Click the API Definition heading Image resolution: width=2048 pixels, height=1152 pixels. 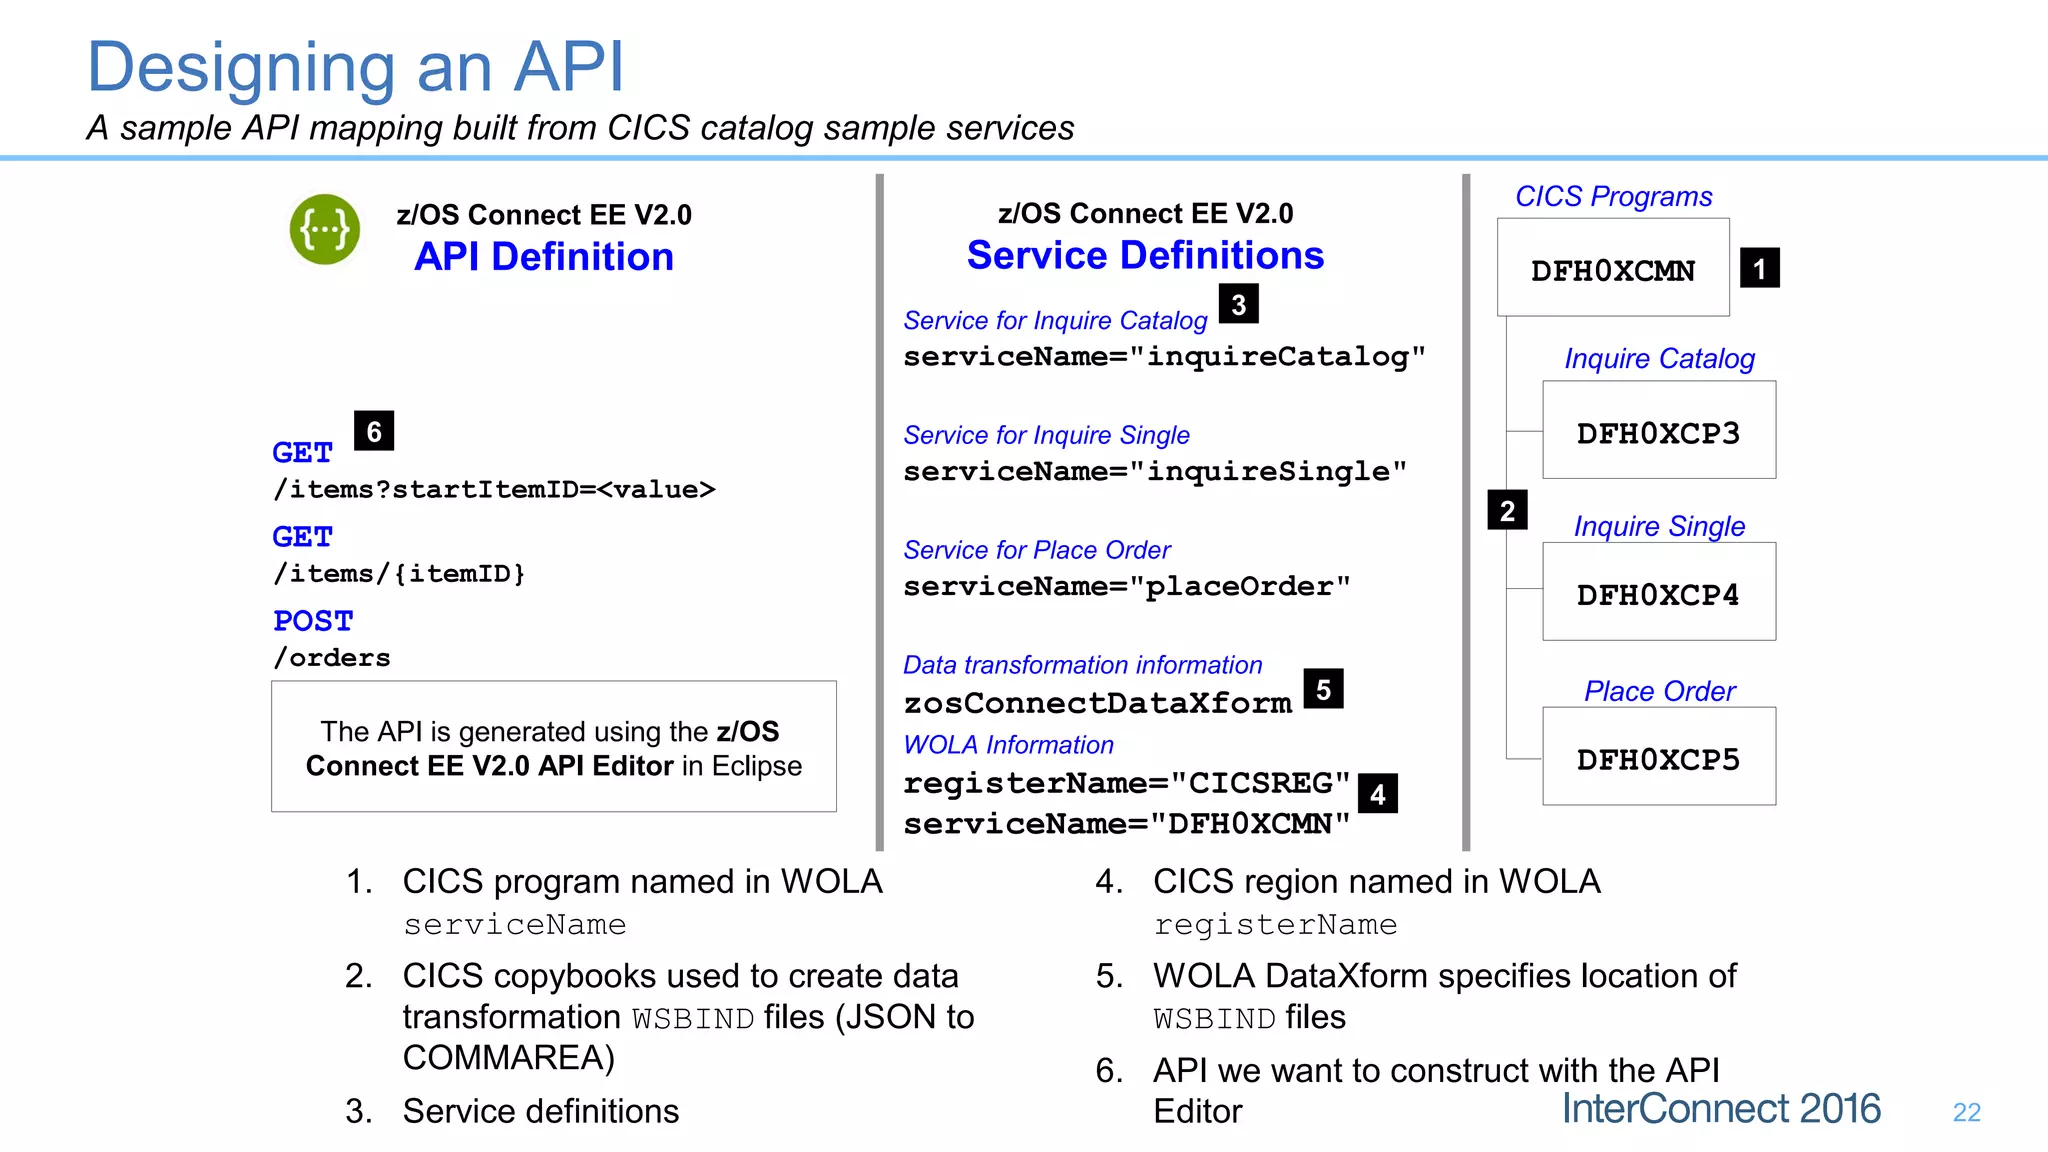(544, 257)
